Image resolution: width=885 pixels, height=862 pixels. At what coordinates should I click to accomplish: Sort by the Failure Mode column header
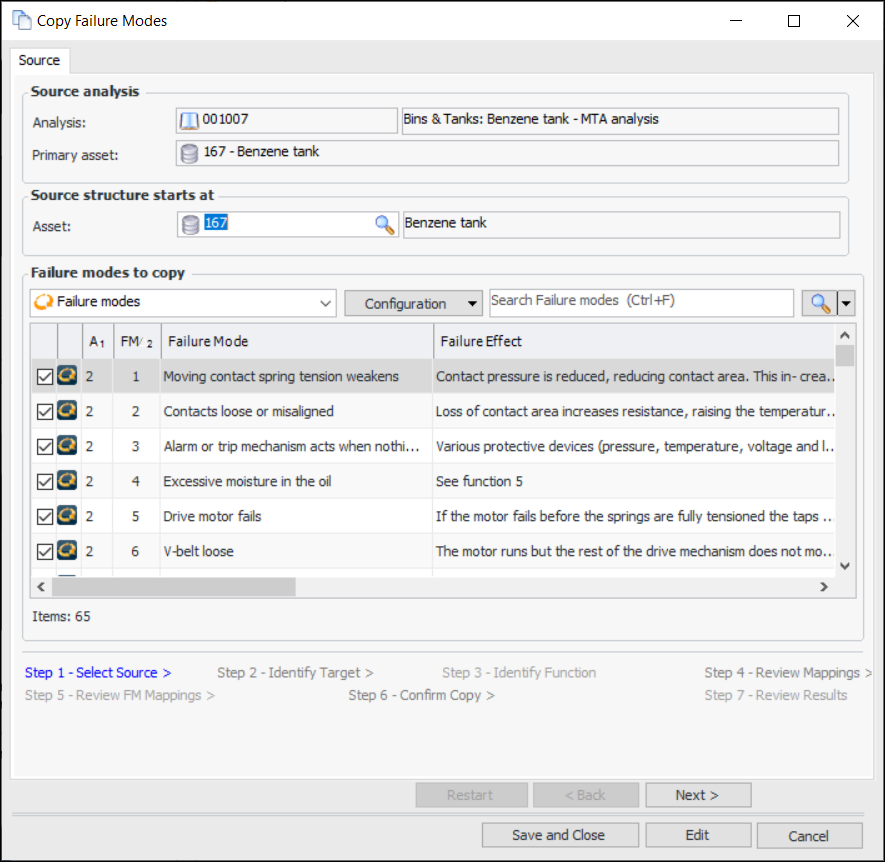296,341
